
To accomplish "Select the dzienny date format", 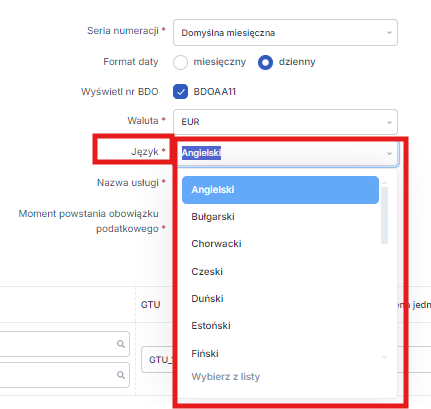I will (265, 62).
